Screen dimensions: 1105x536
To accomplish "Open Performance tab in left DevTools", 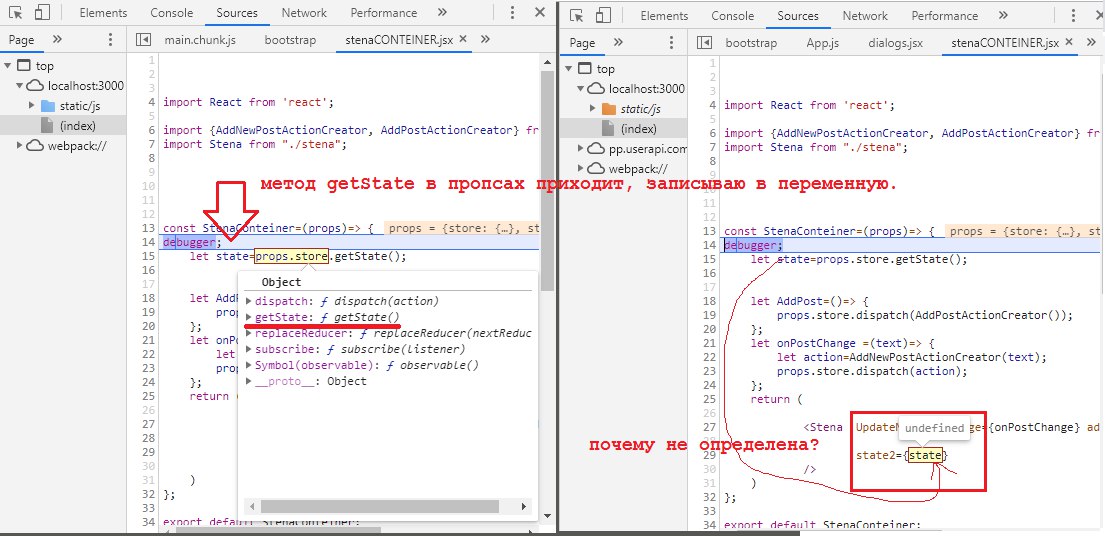I will (383, 13).
